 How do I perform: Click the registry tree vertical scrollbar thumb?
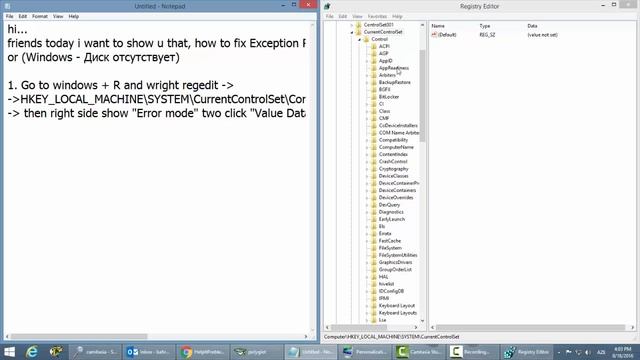(x=422, y=96)
